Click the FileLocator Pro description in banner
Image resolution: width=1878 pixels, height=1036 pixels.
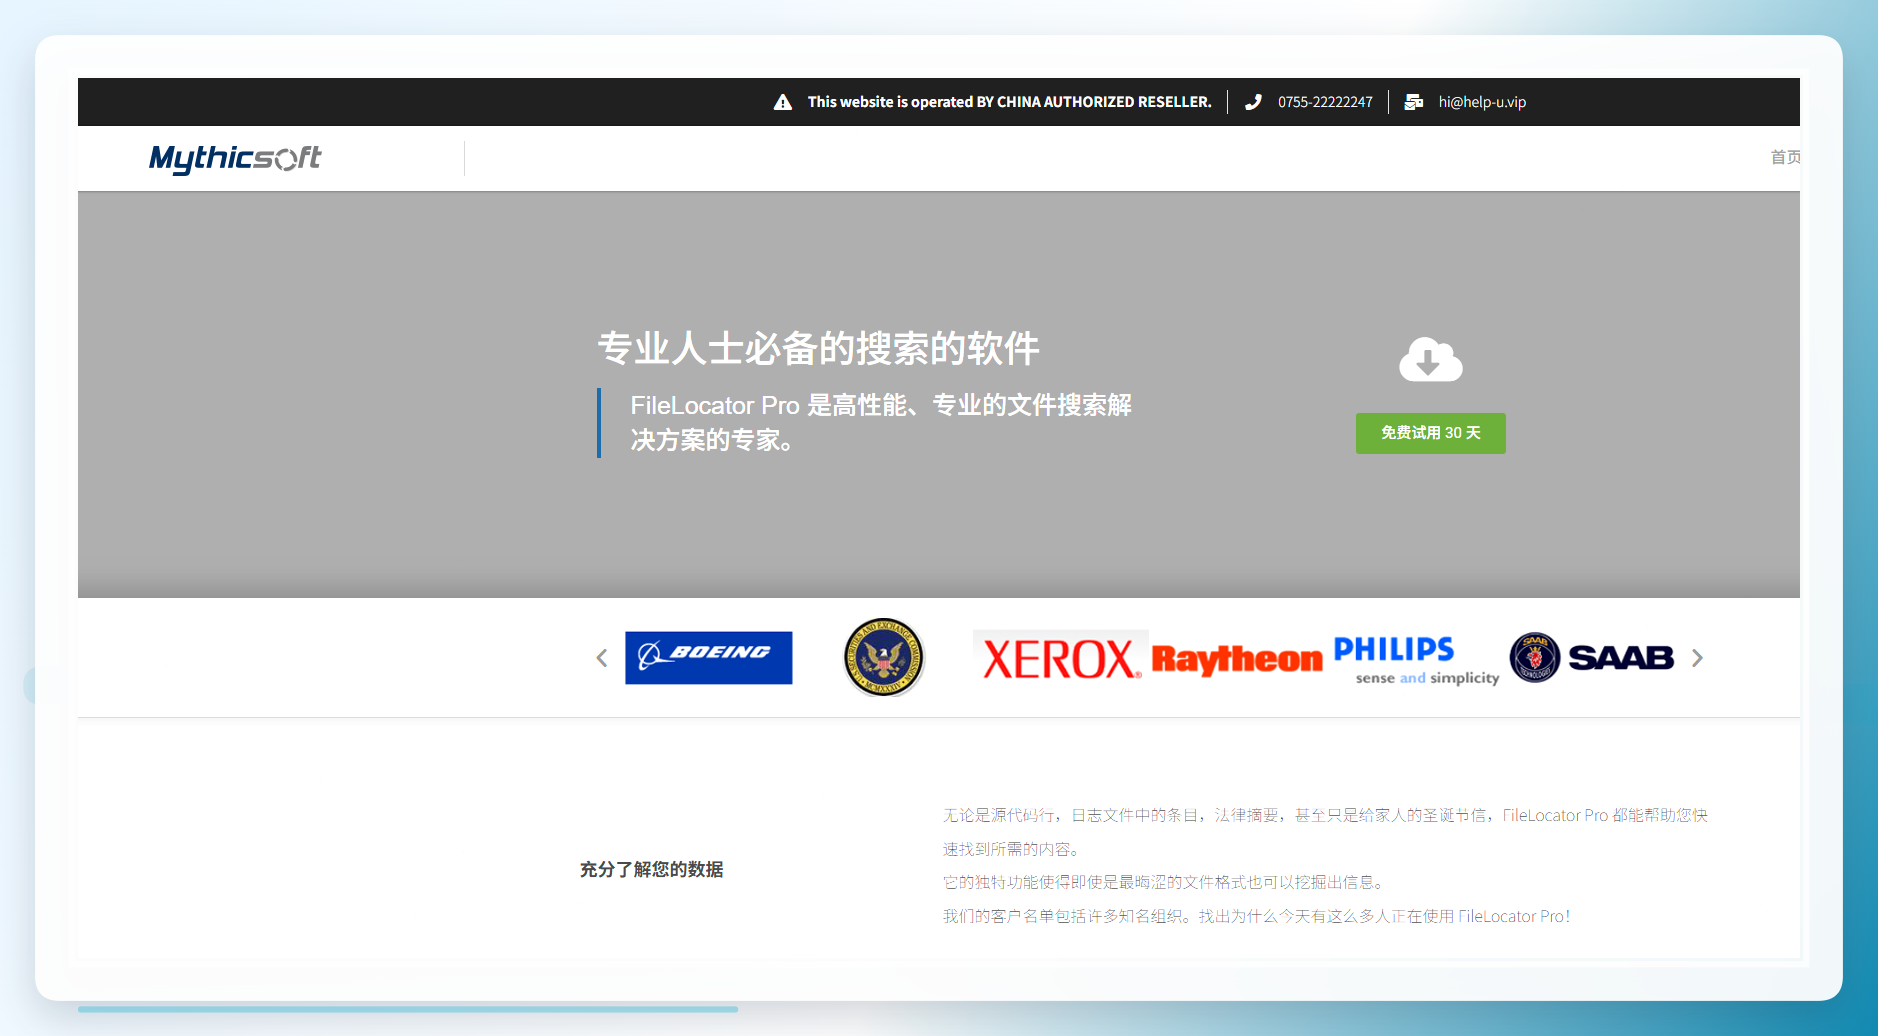[x=881, y=422]
